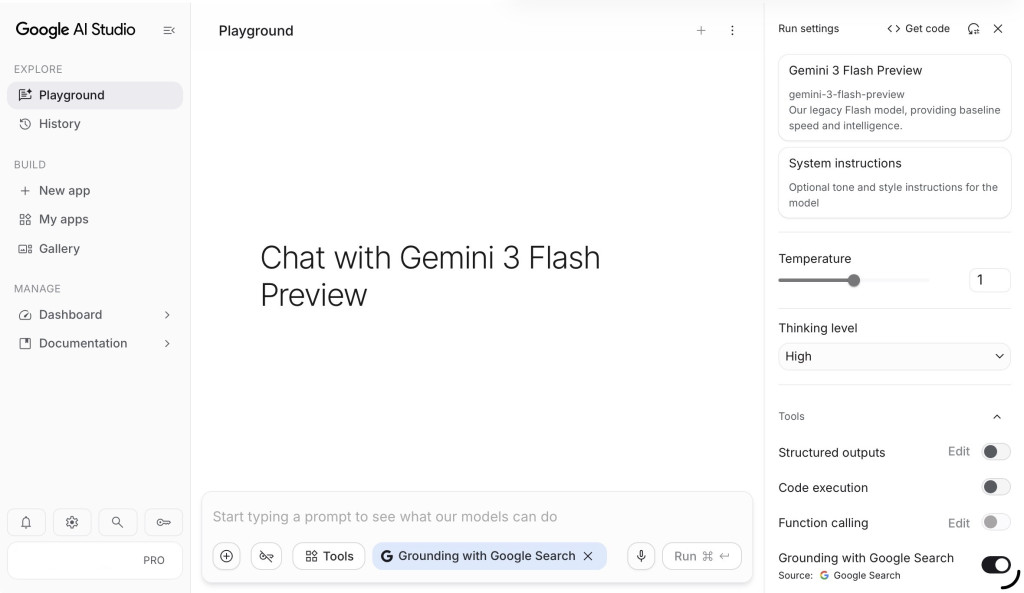Click the Google AI Studio logo
1024x593 pixels.
click(75, 29)
